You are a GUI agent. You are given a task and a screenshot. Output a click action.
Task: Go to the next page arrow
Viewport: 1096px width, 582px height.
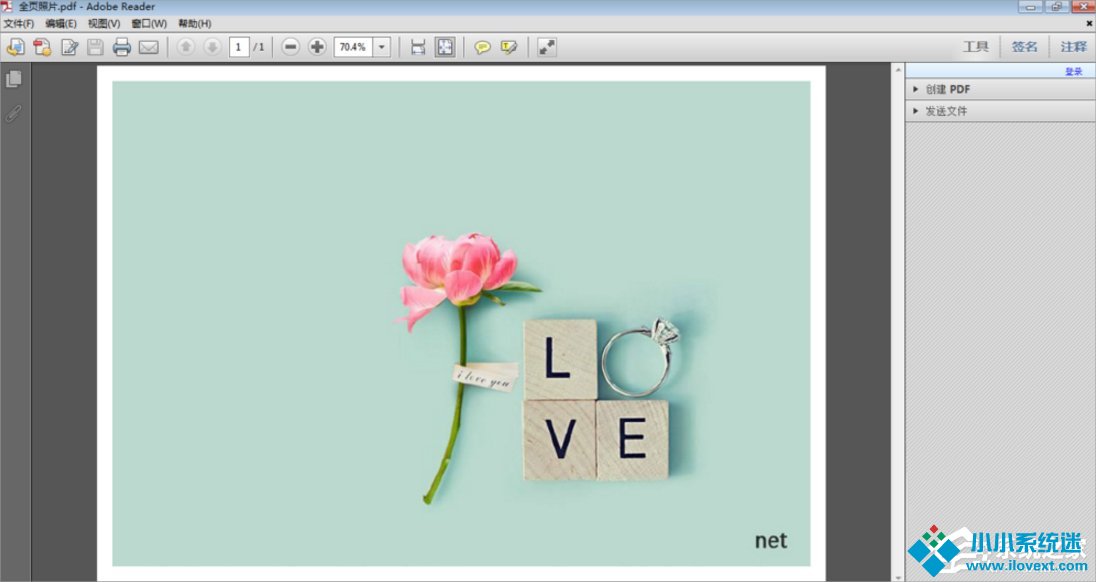point(212,47)
